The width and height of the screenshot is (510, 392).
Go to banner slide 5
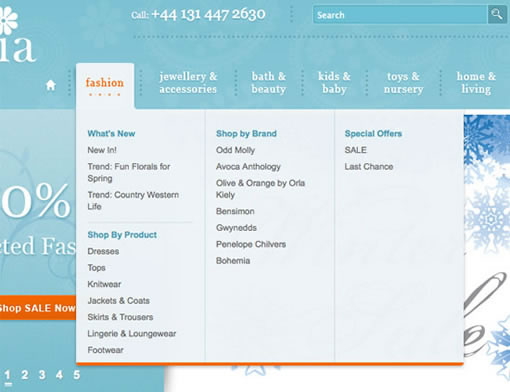coord(77,375)
